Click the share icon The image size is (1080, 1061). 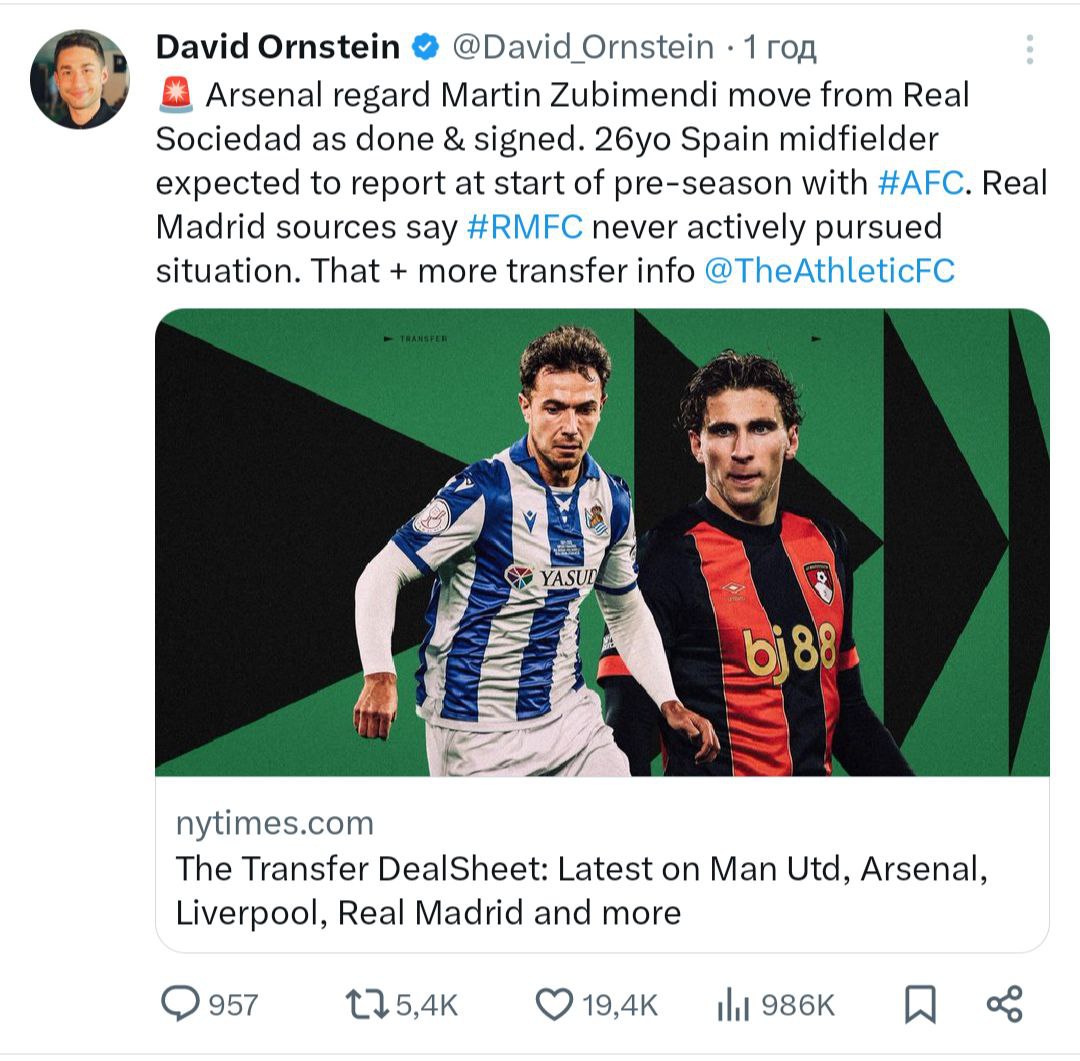(1004, 1004)
